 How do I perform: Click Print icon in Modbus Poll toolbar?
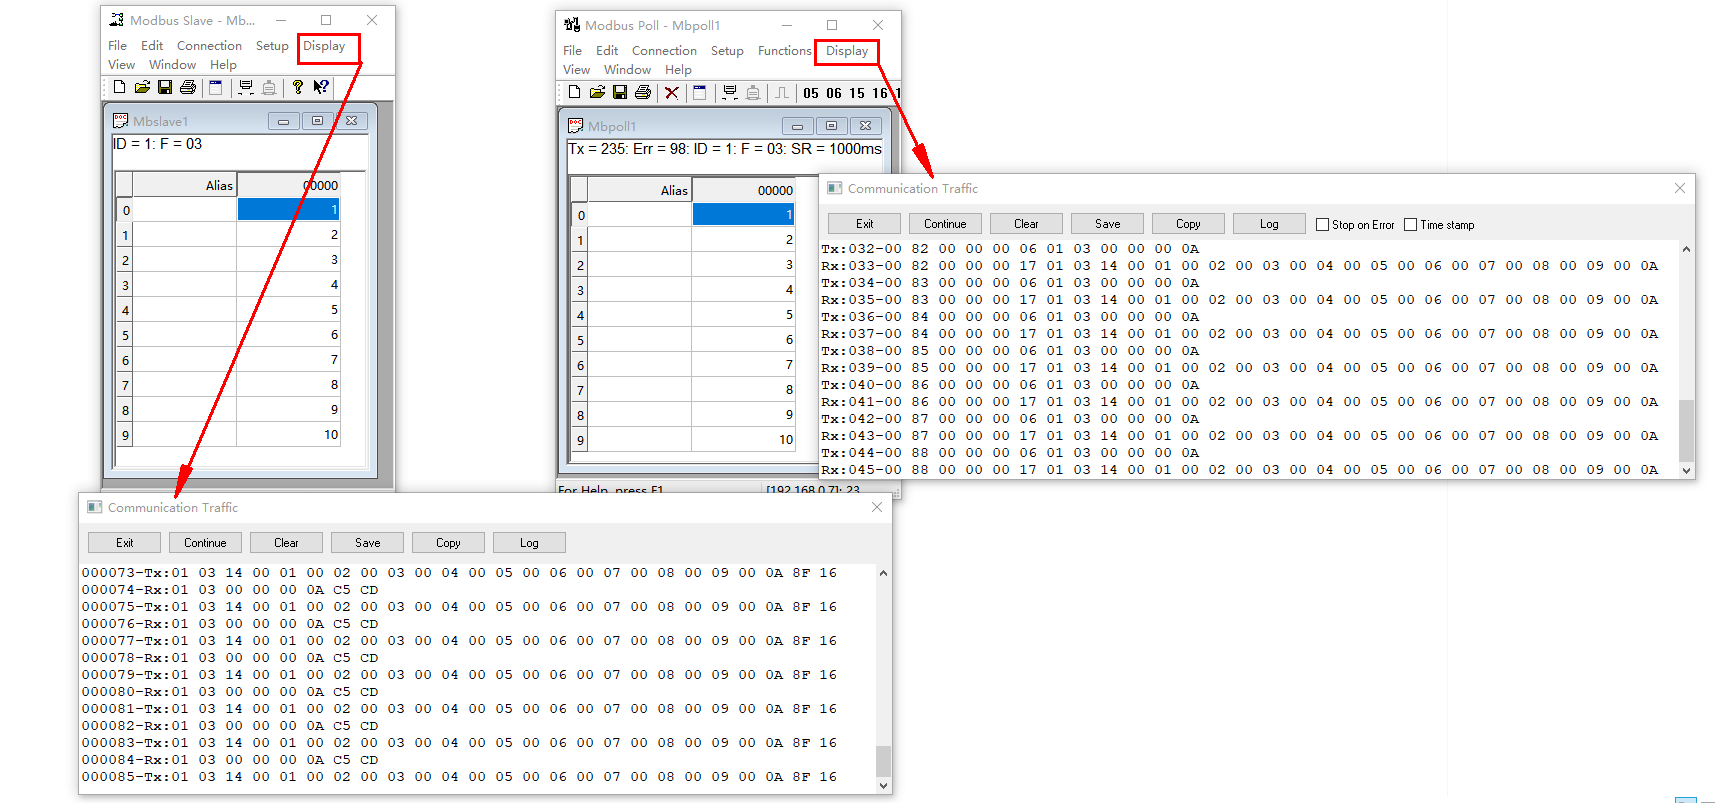coord(643,93)
